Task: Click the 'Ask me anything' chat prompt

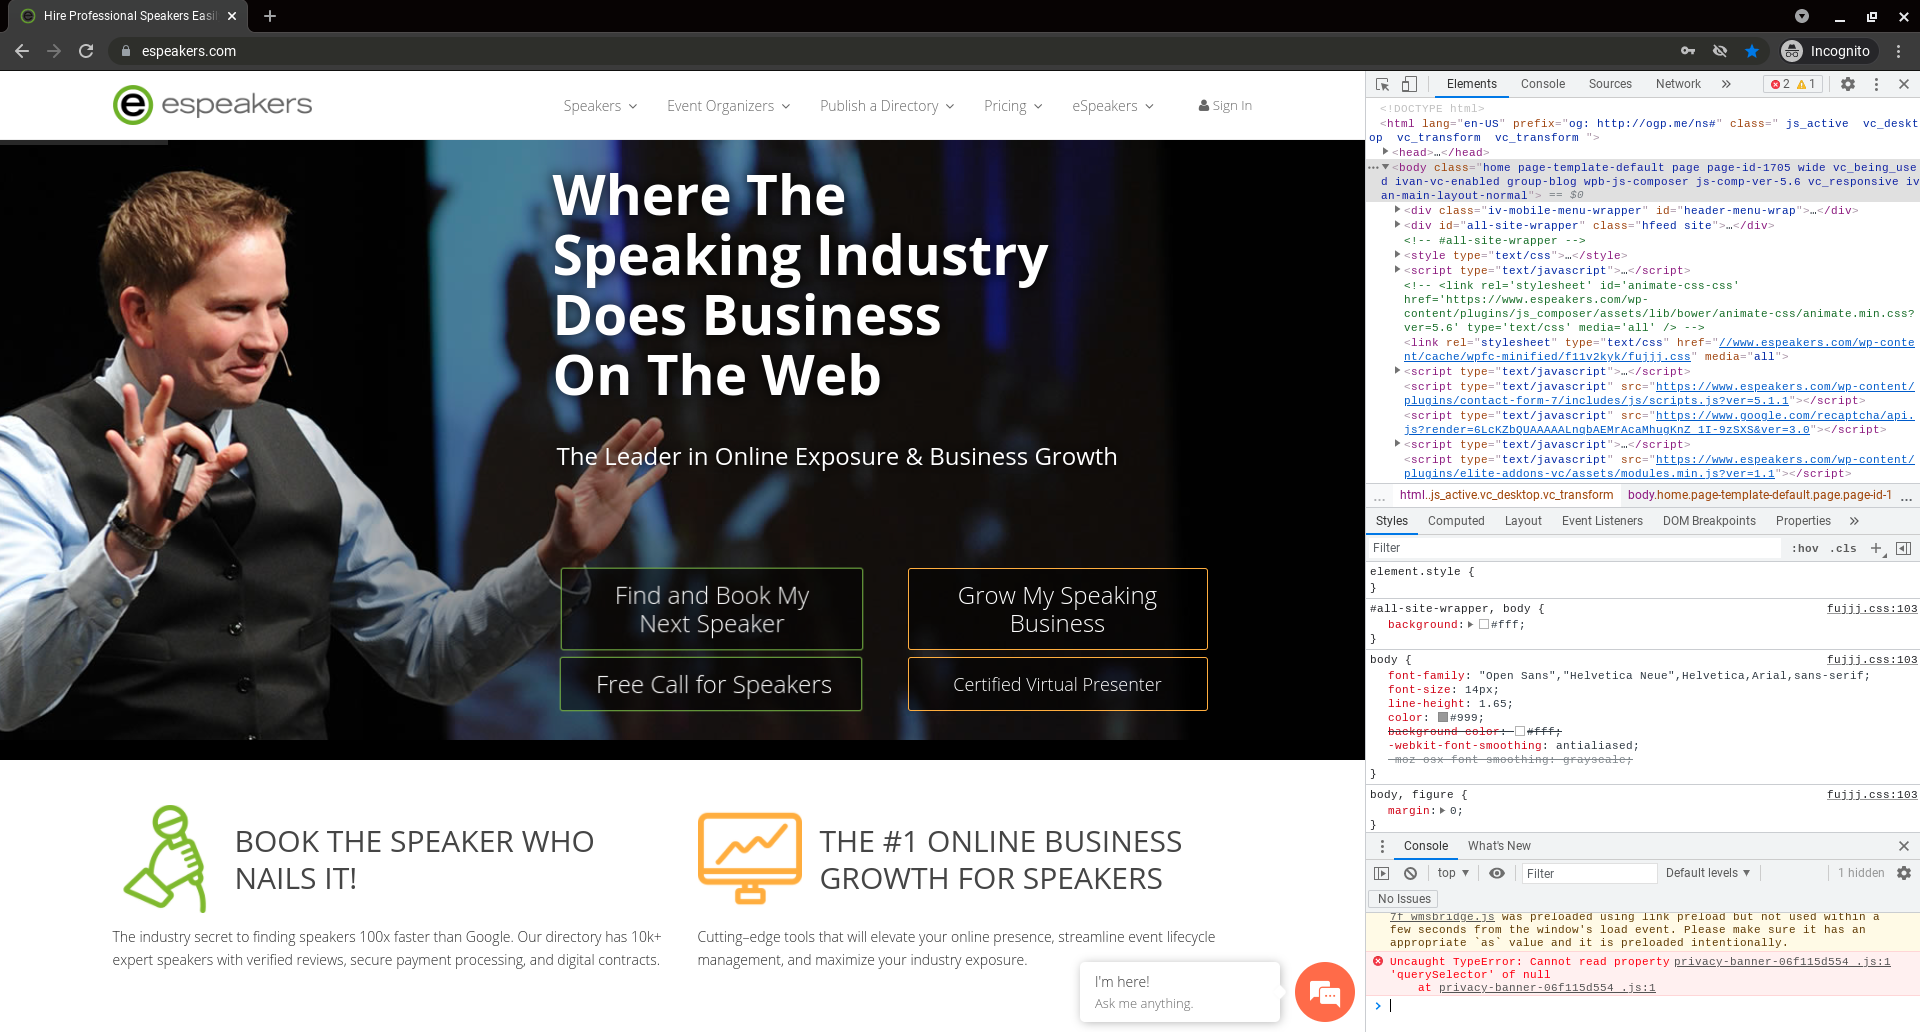Action: pos(1144,1003)
